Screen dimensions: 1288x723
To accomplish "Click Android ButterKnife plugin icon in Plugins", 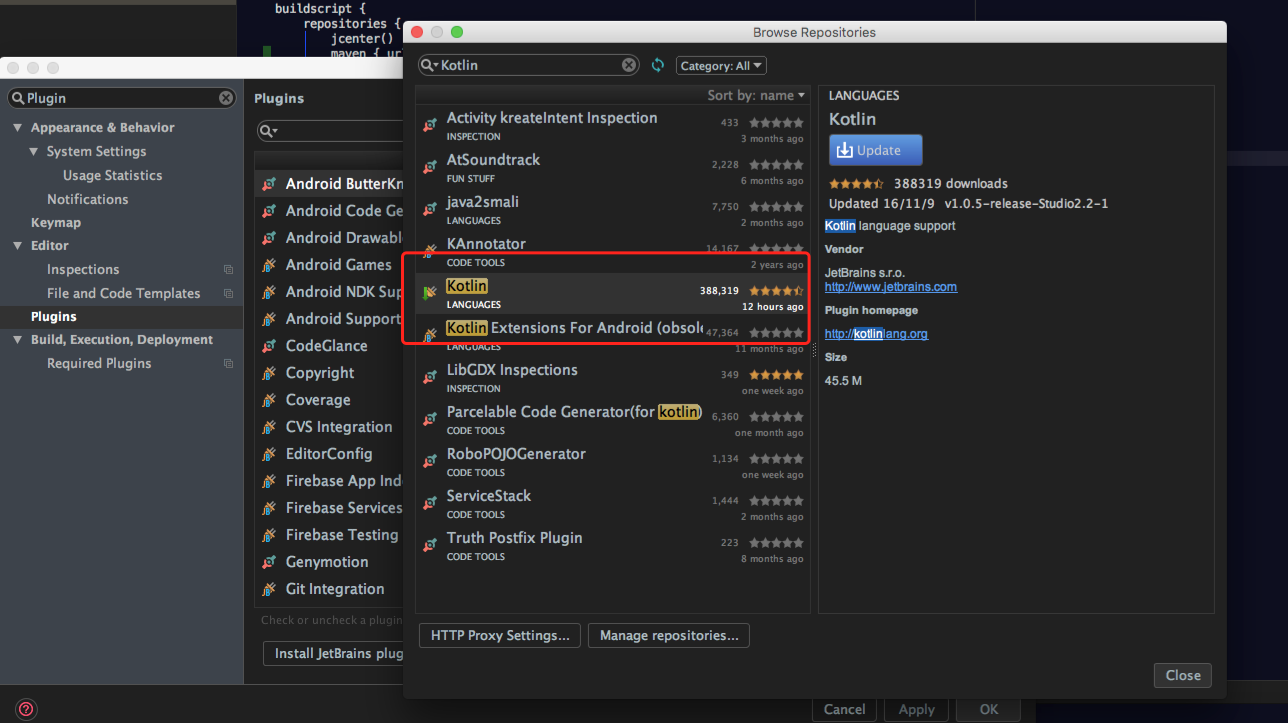I will coord(268,184).
